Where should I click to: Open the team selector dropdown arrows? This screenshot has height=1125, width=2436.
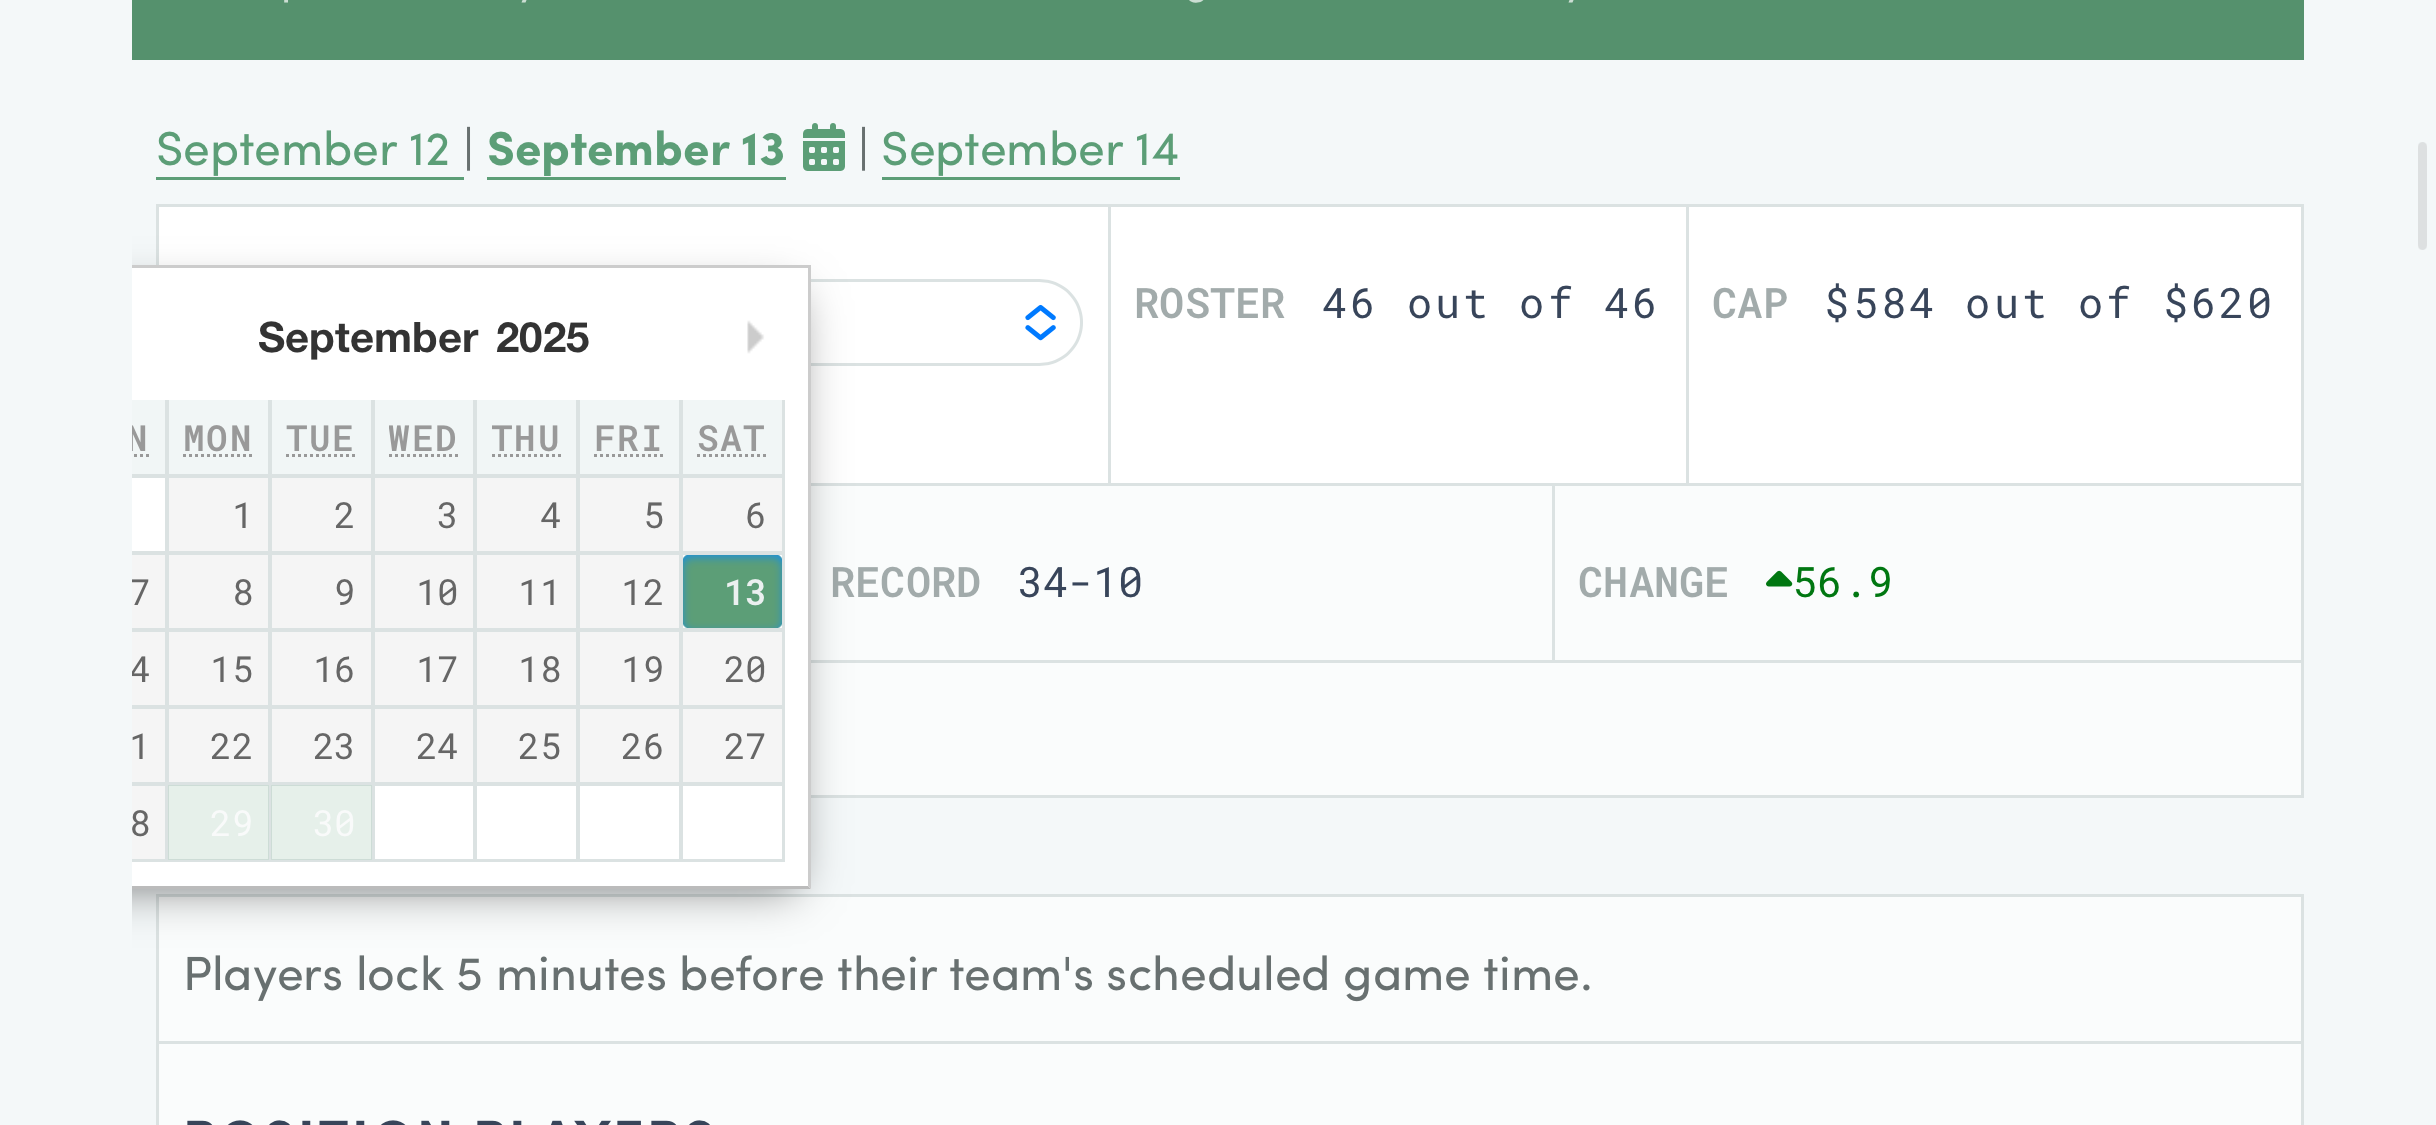tap(1040, 323)
